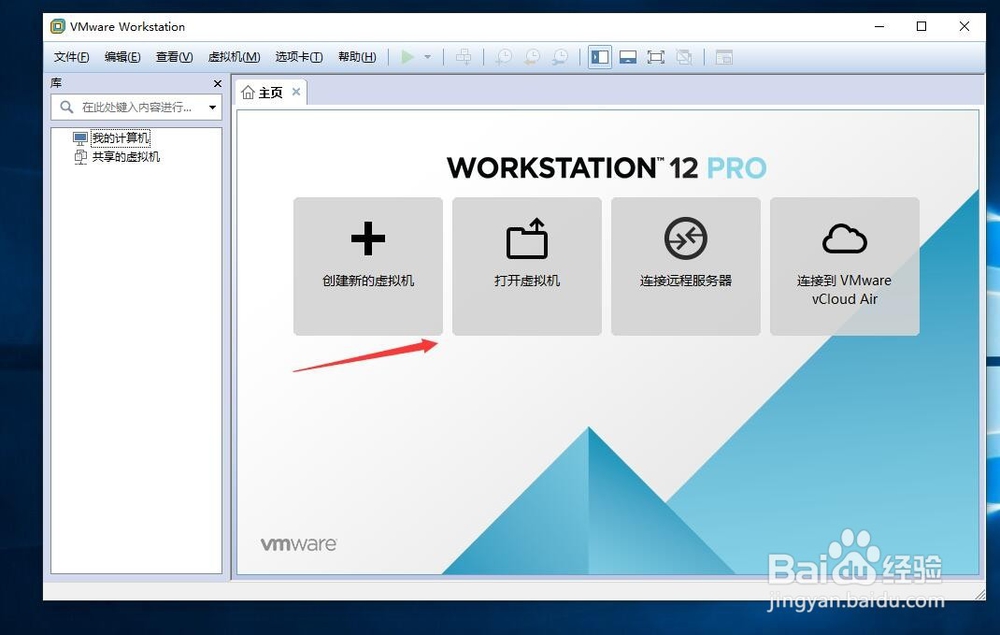The height and width of the screenshot is (635, 1000).
Task: Close the 库 library panel
Action: point(217,84)
